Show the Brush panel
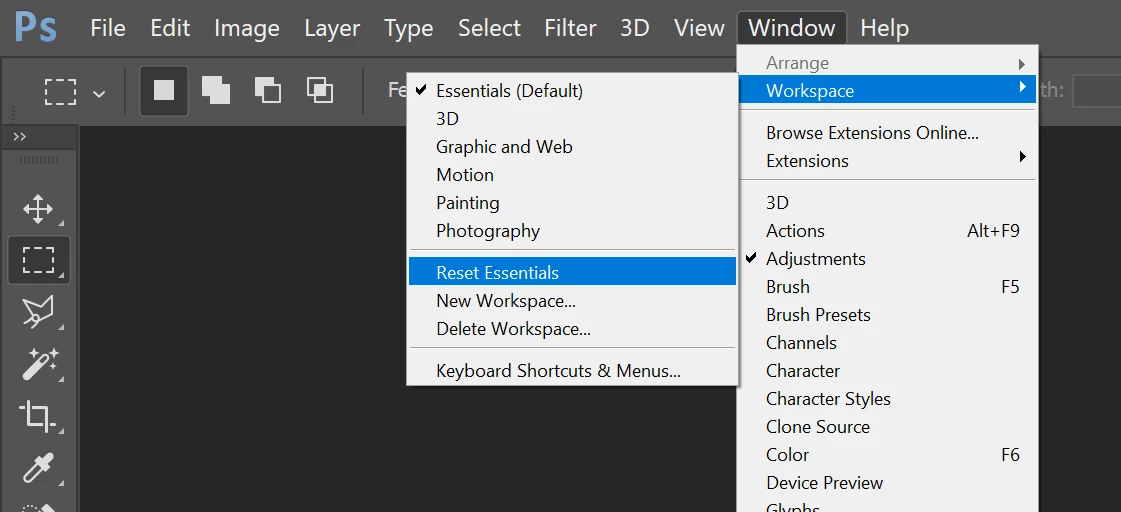 point(887,287)
